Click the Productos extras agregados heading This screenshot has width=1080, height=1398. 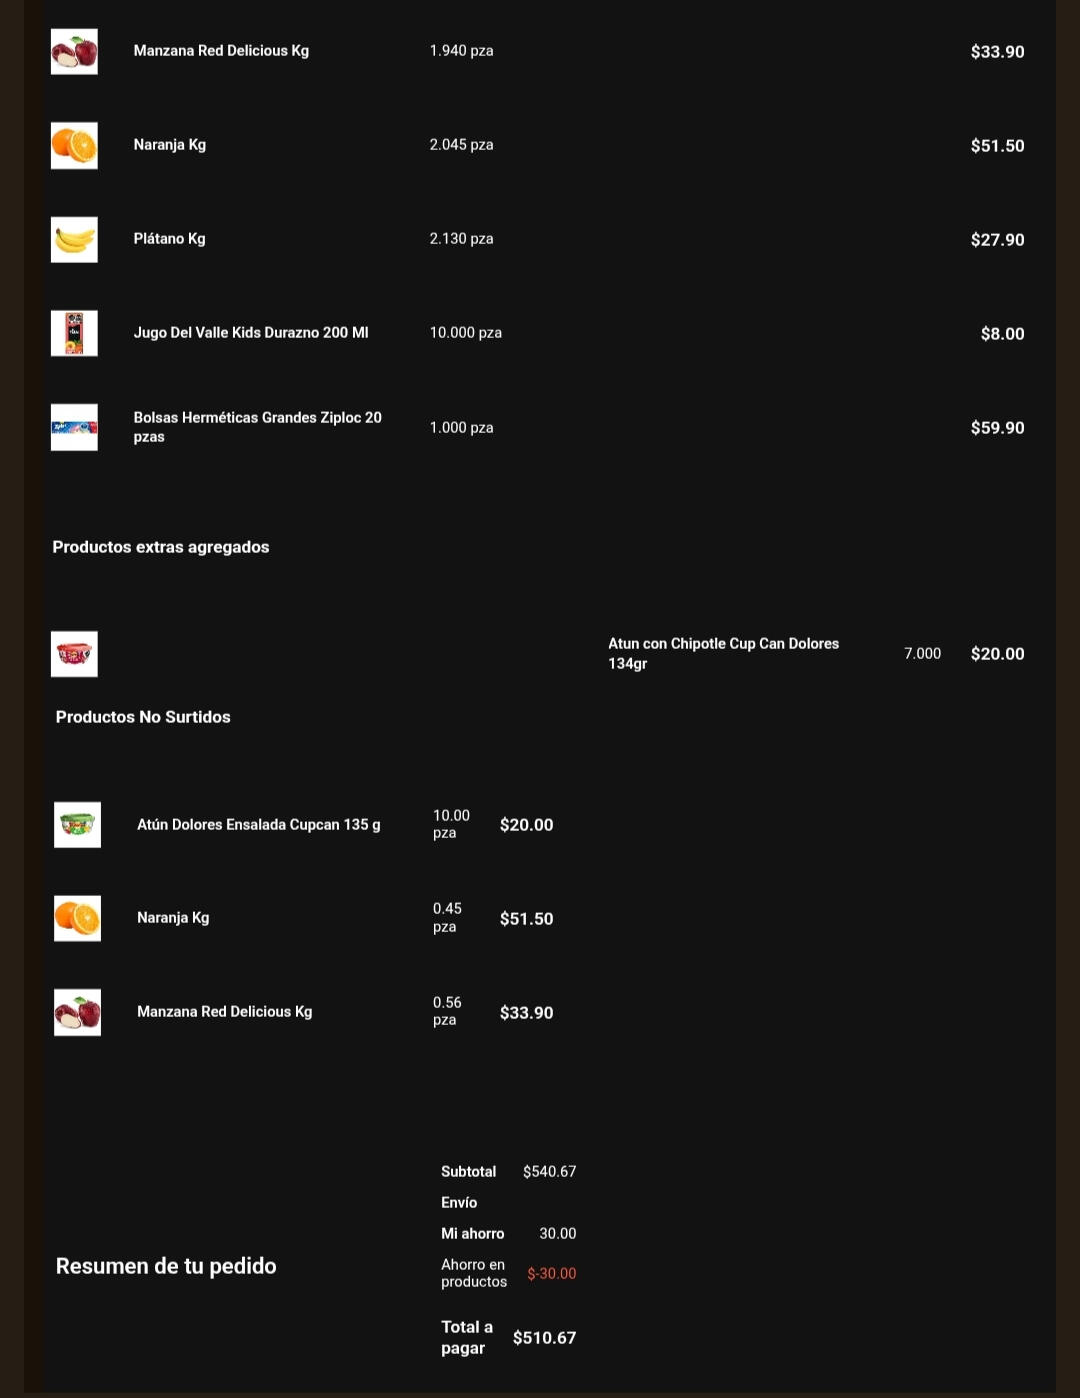[161, 547]
